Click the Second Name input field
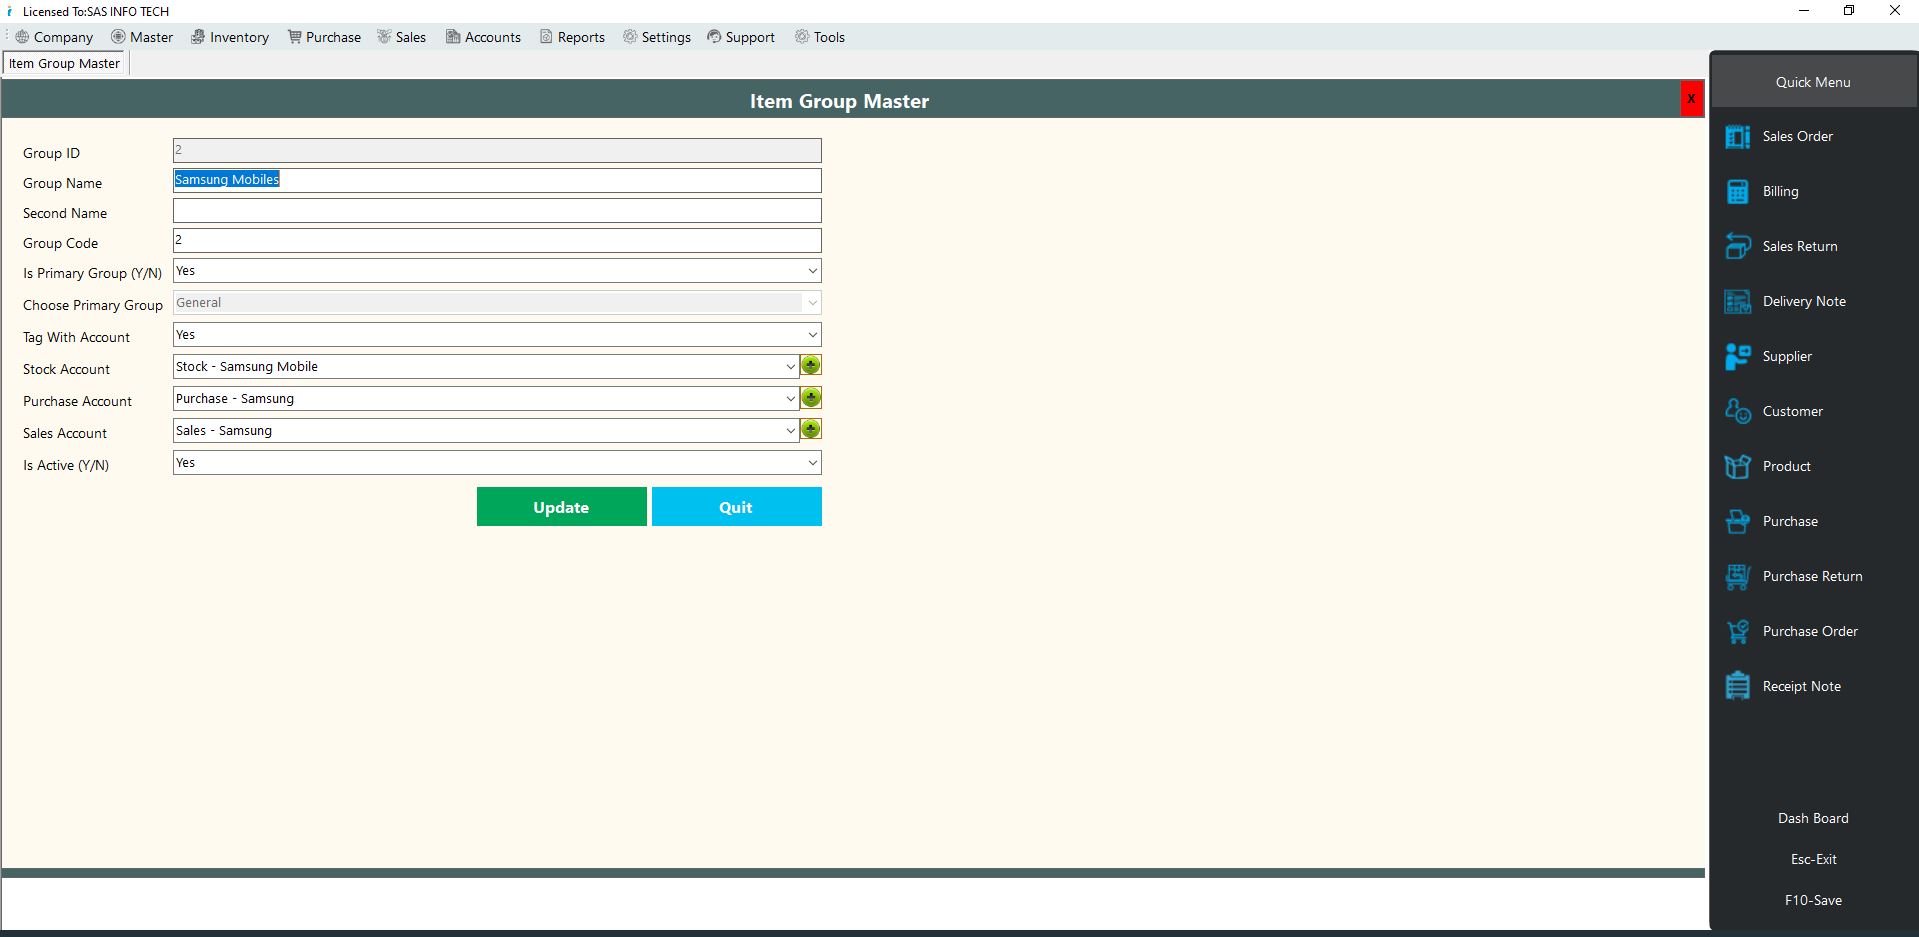The image size is (1919, 937). 497,210
